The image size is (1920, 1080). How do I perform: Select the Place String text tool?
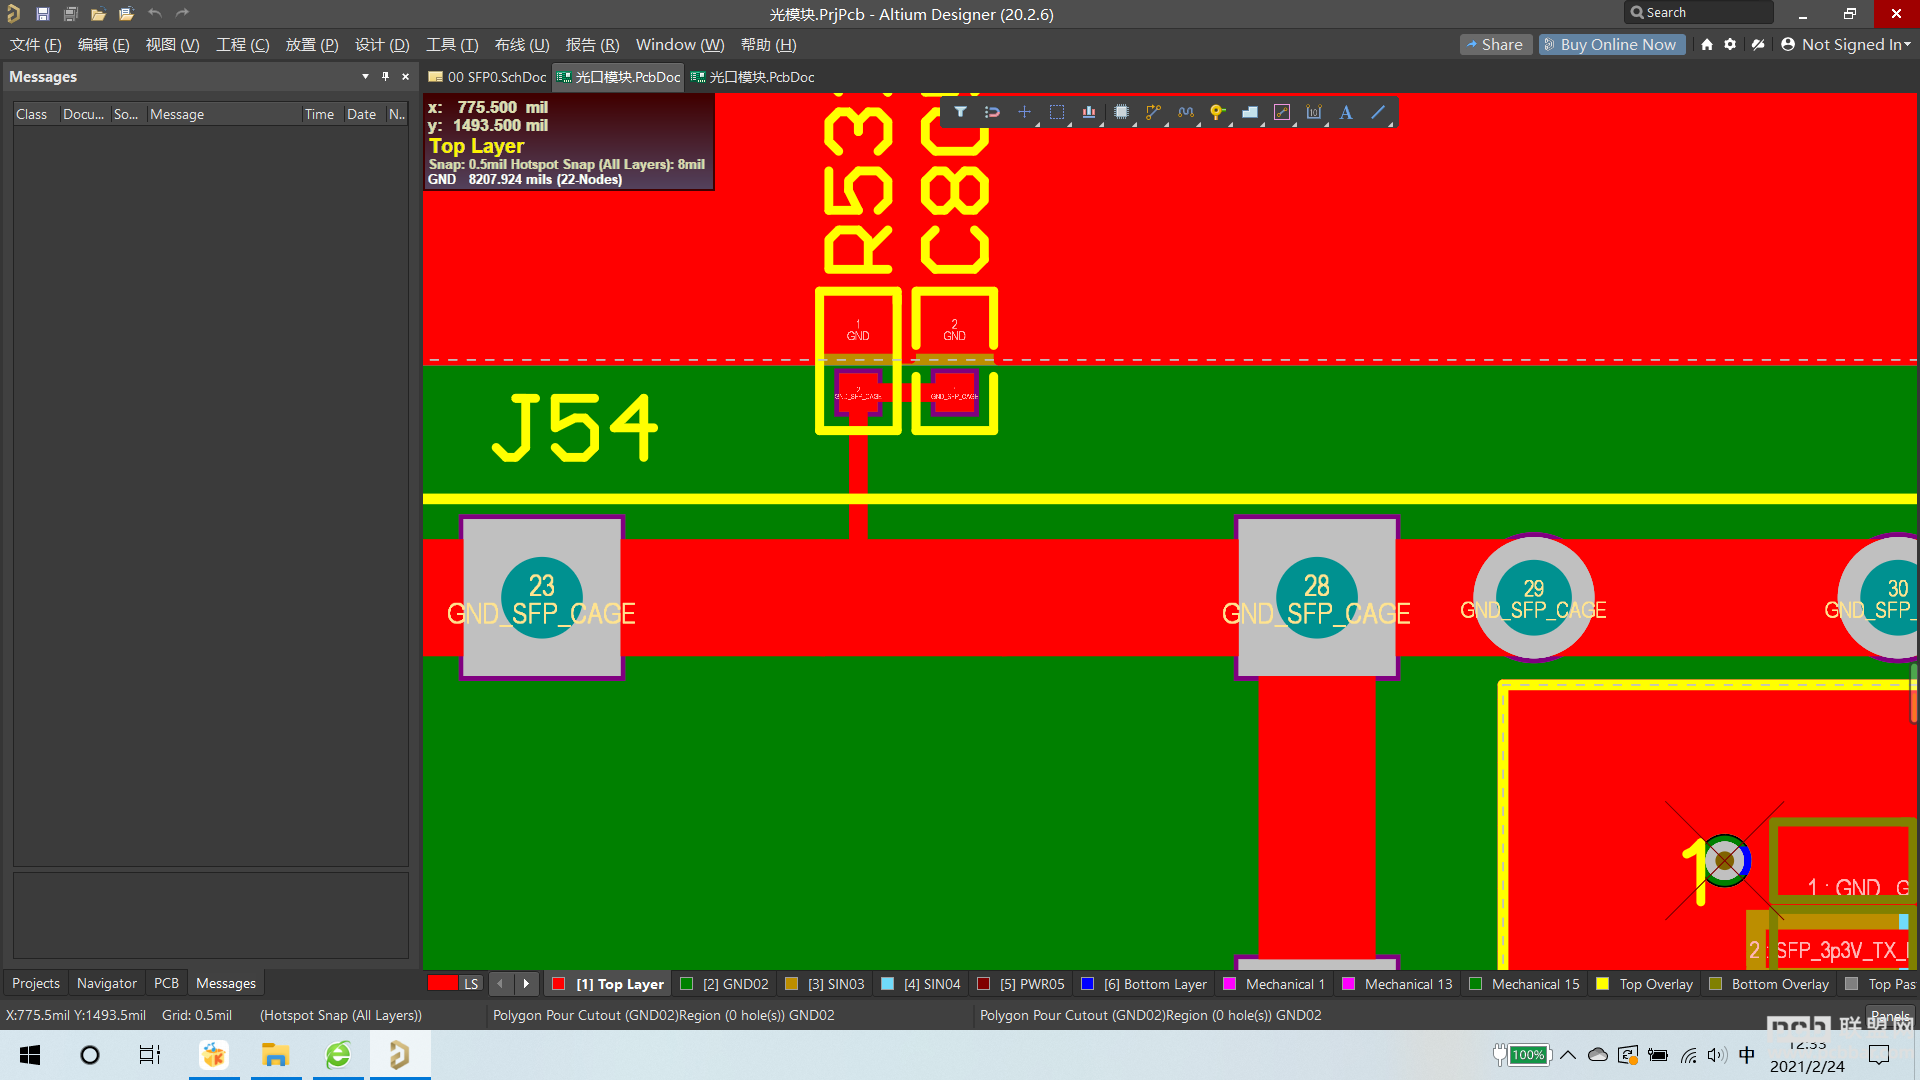tap(1346, 112)
